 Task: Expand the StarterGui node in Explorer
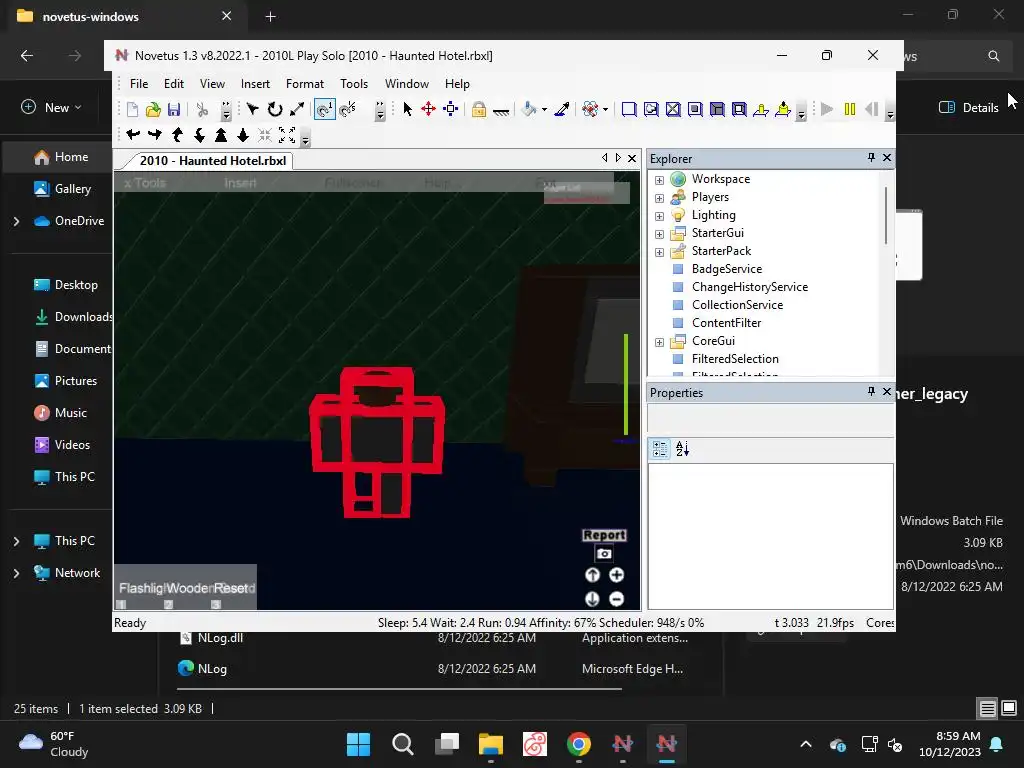660,234
